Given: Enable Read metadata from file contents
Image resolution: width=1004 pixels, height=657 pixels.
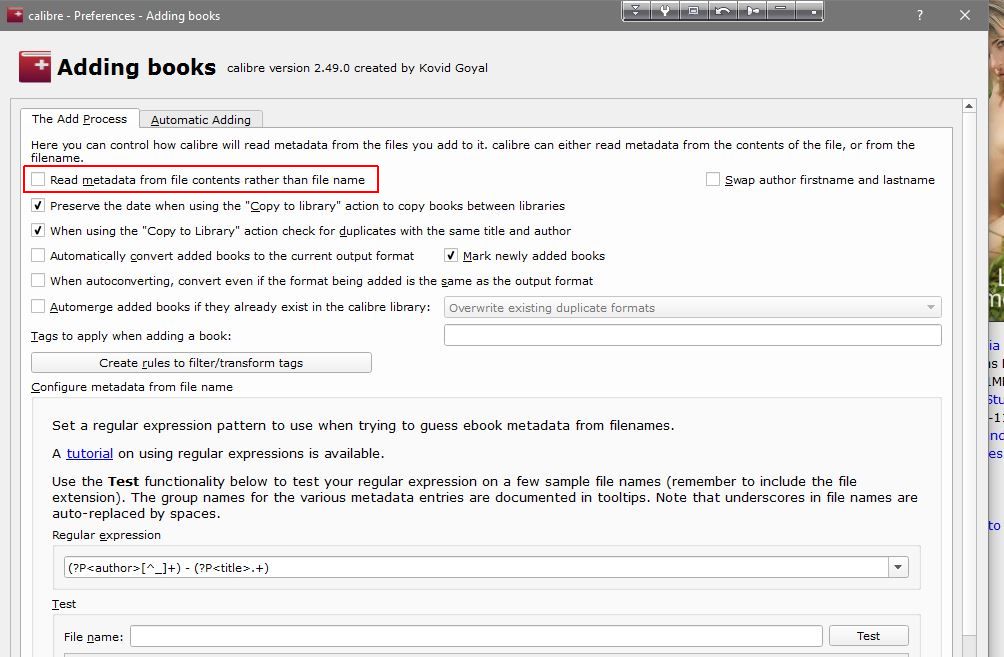Looking at the screenshot, I should tap(38, 179).
